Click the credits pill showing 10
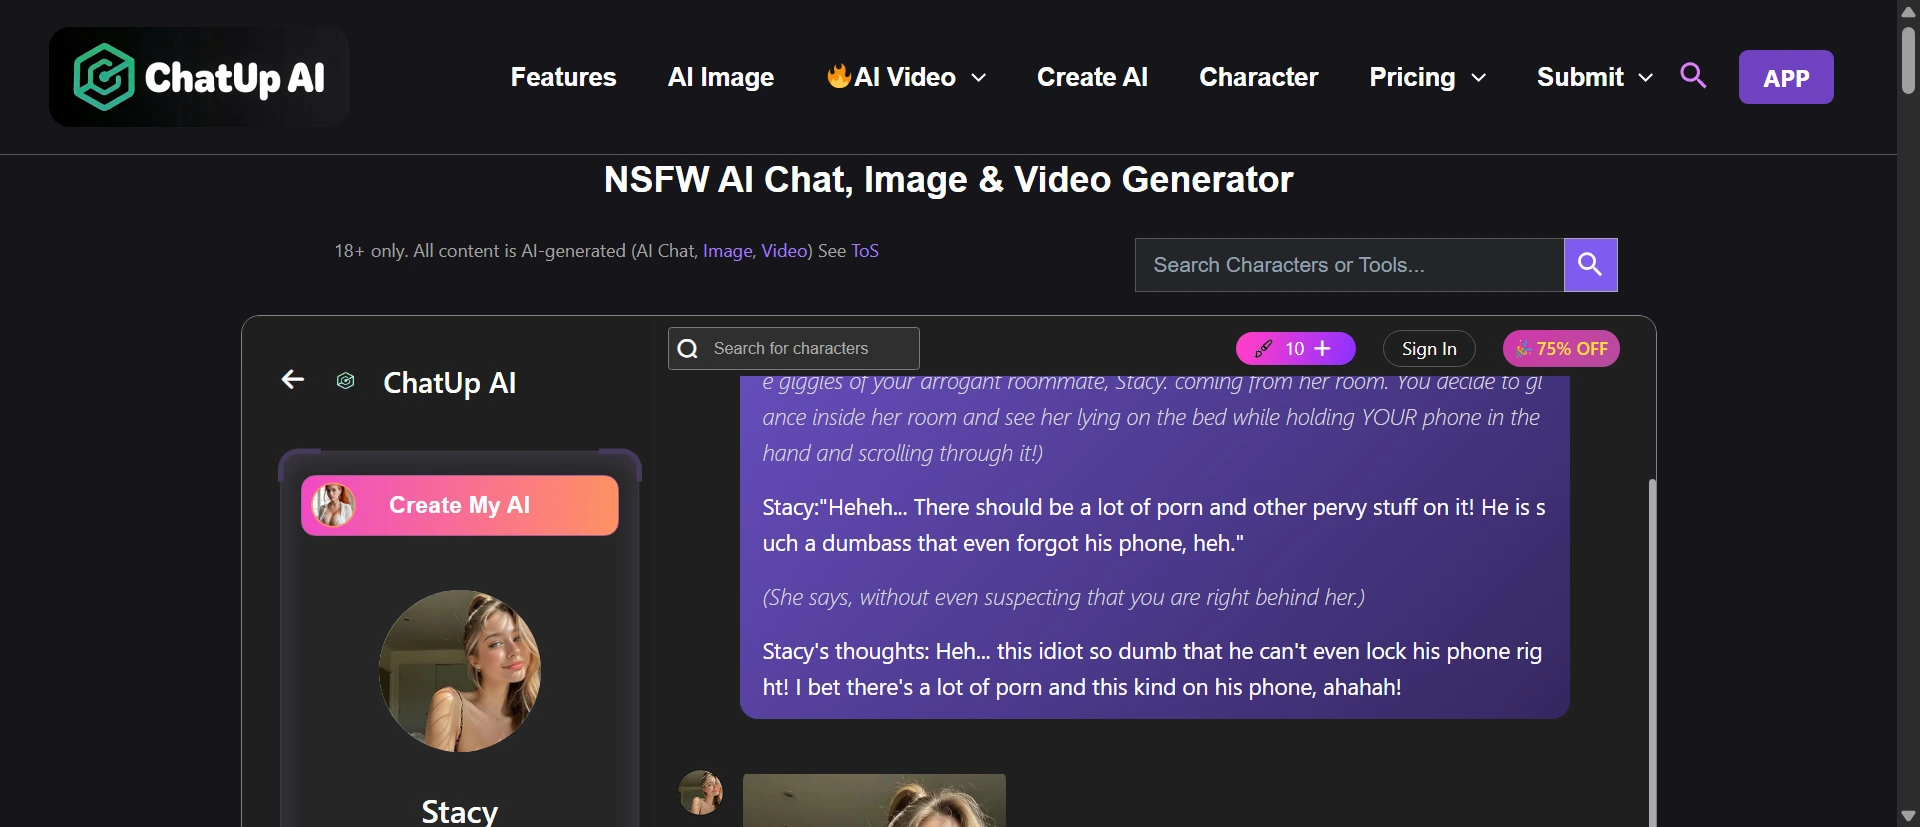 [x=1296, y=349]
